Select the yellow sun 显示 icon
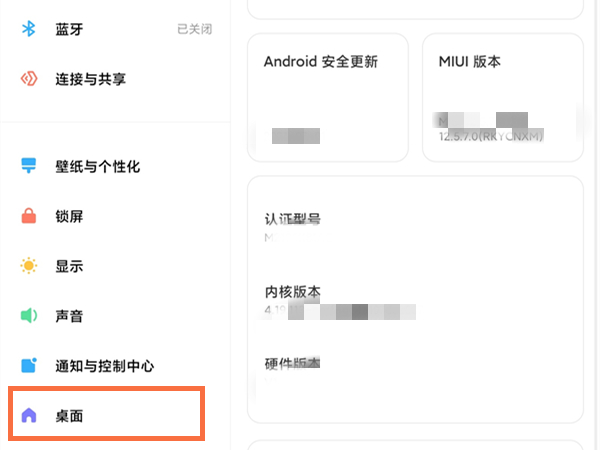This screenshot has height=450, width=600. pyautogui.click(x=29, y=266)
